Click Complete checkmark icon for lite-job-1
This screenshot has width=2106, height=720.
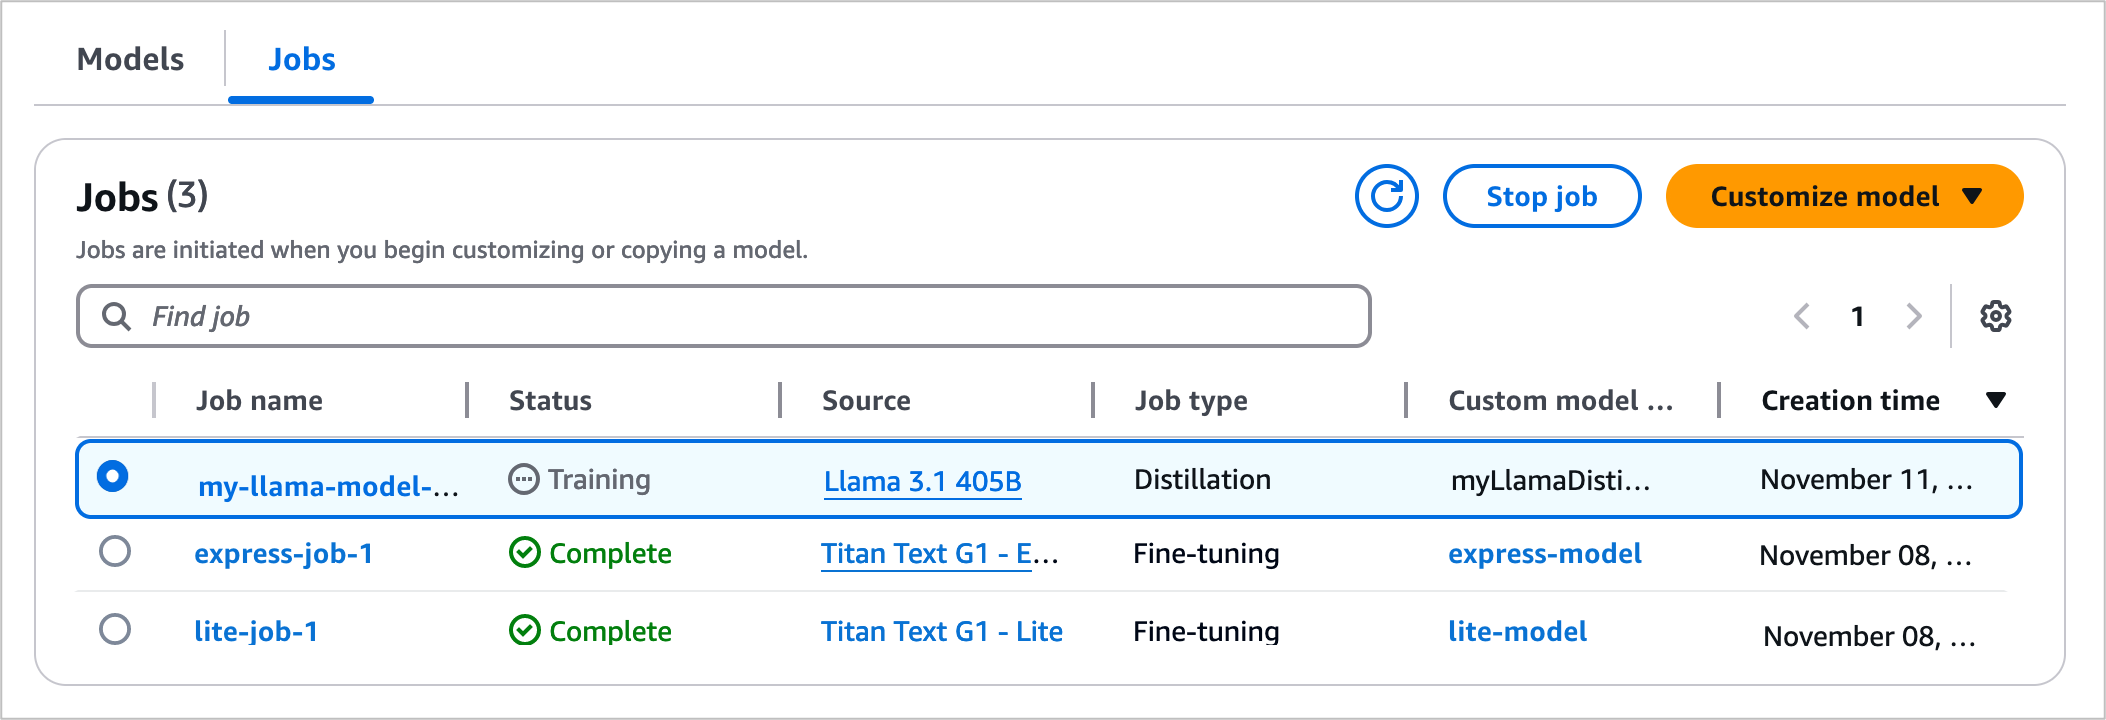click(524, 630)
